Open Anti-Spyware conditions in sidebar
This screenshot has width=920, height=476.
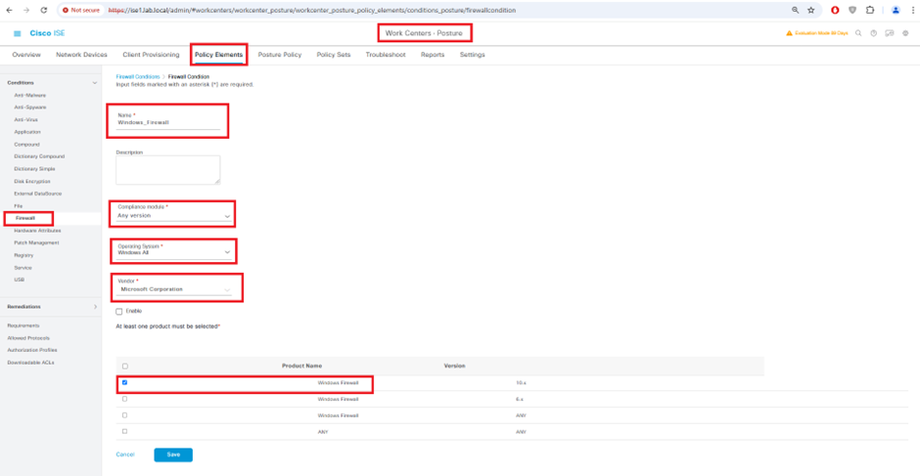coord(31,107)
